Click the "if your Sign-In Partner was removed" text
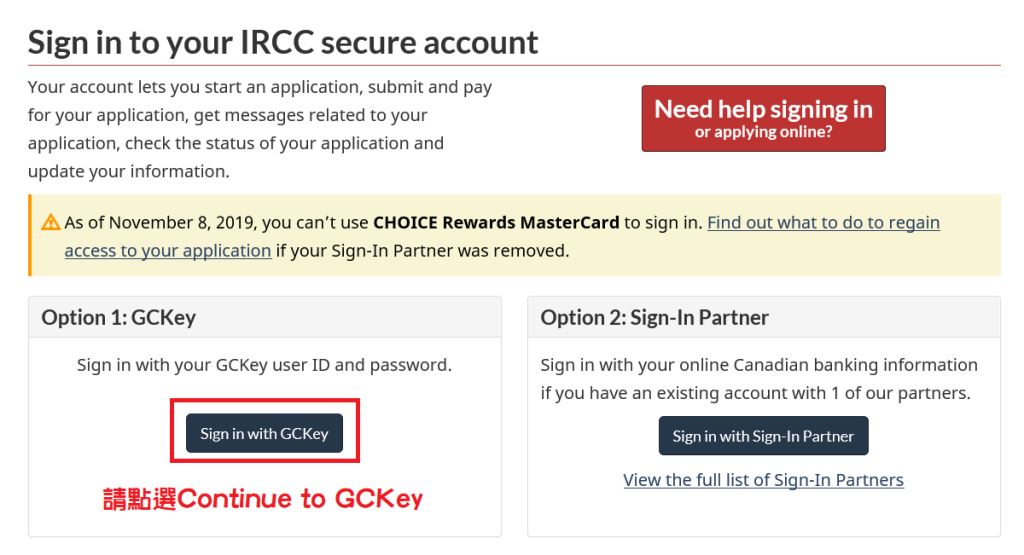 pyautogui.click(x=423, y=251)
